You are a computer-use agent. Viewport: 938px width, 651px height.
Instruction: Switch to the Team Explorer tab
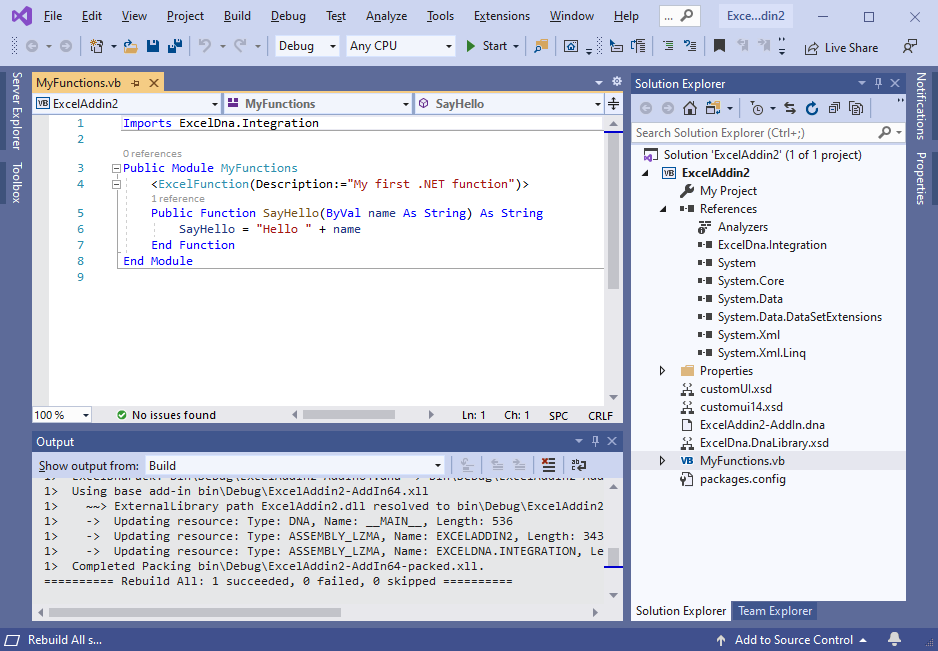pyautogui.click(x=775, y=611)
